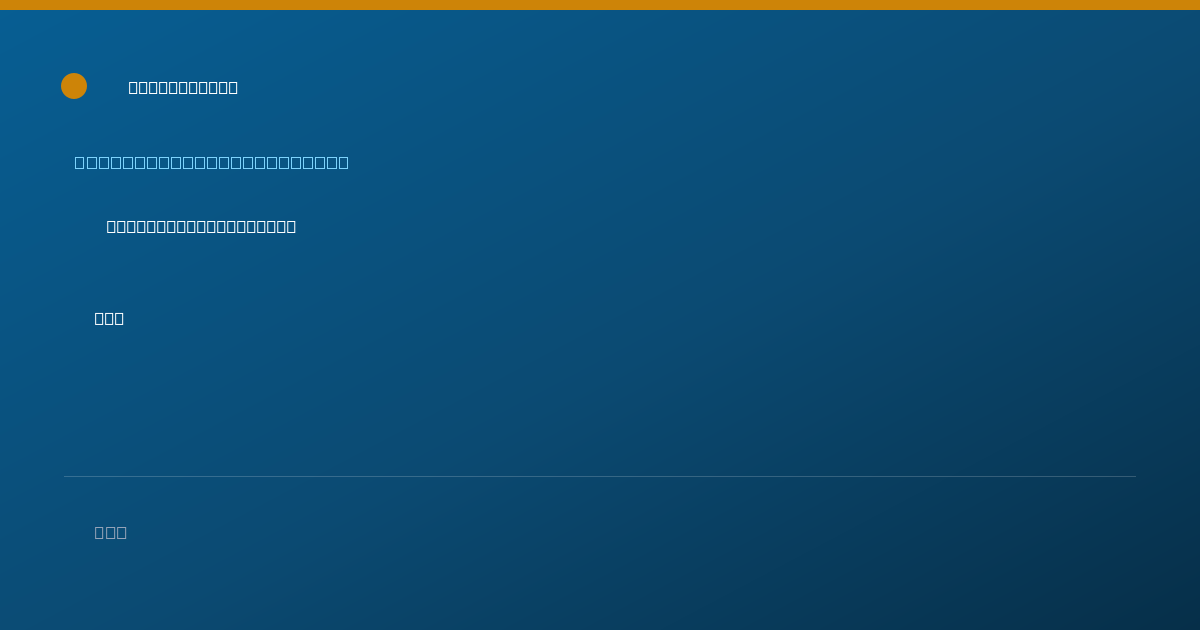Screen dimensions: 1200x630
Task: Click the thin horizontal divider line
Action: tap(600, 476)
